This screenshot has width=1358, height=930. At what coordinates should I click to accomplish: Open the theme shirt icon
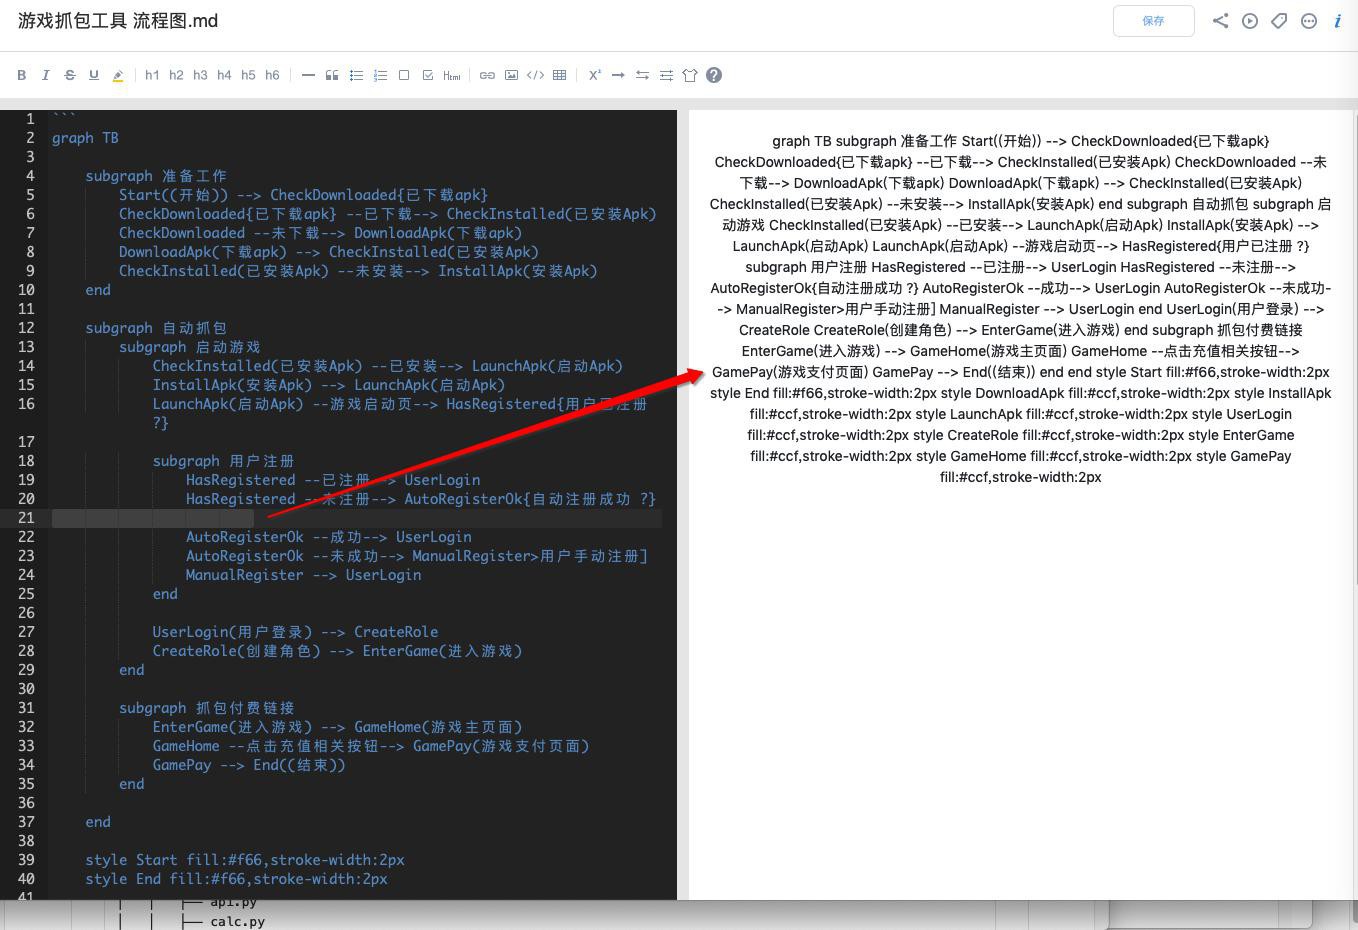pos(690,75)
